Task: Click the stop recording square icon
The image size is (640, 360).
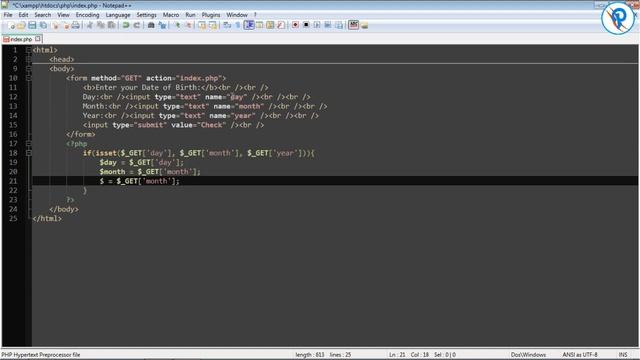Action: tap(306, 25)
